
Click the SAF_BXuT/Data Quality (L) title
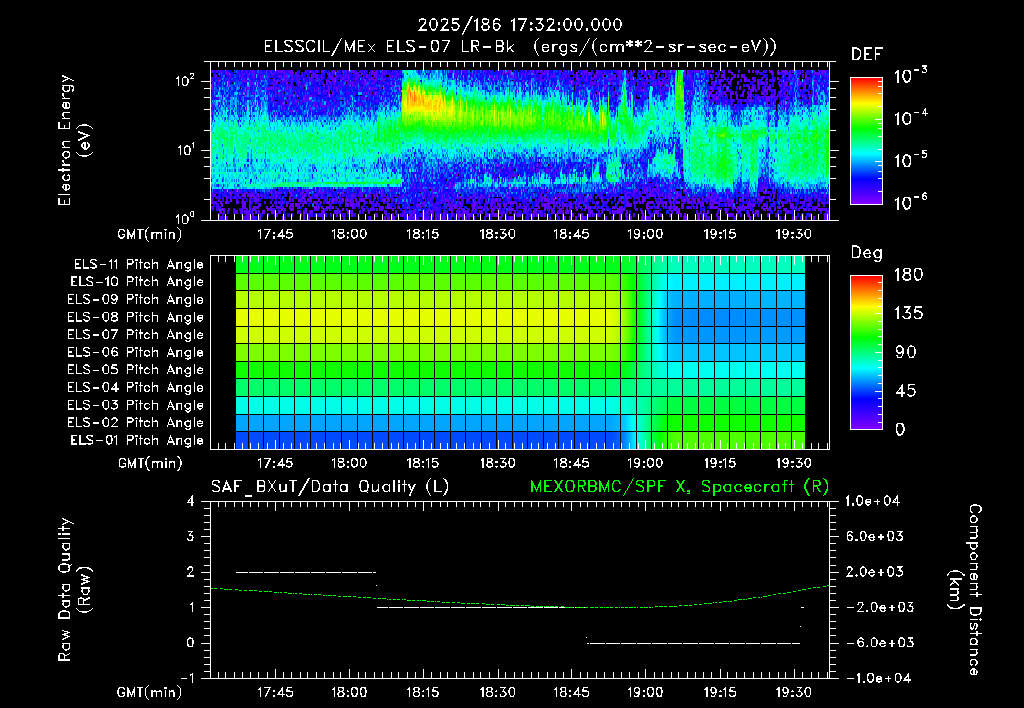(330, 487)
